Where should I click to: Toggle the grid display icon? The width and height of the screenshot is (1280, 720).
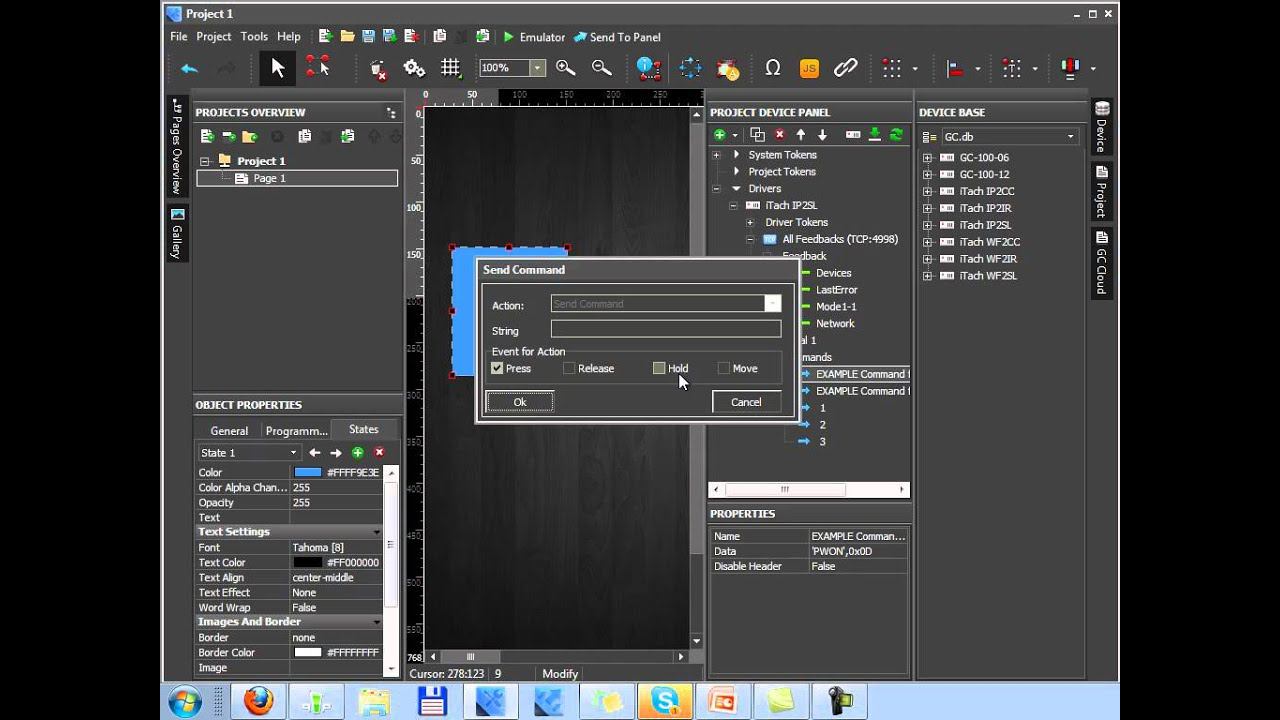pos(451,68)
